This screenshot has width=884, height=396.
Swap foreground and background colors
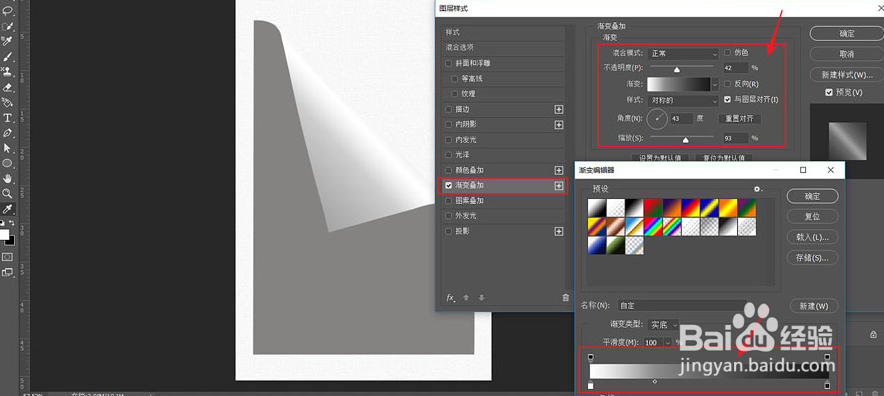(12, 223)
